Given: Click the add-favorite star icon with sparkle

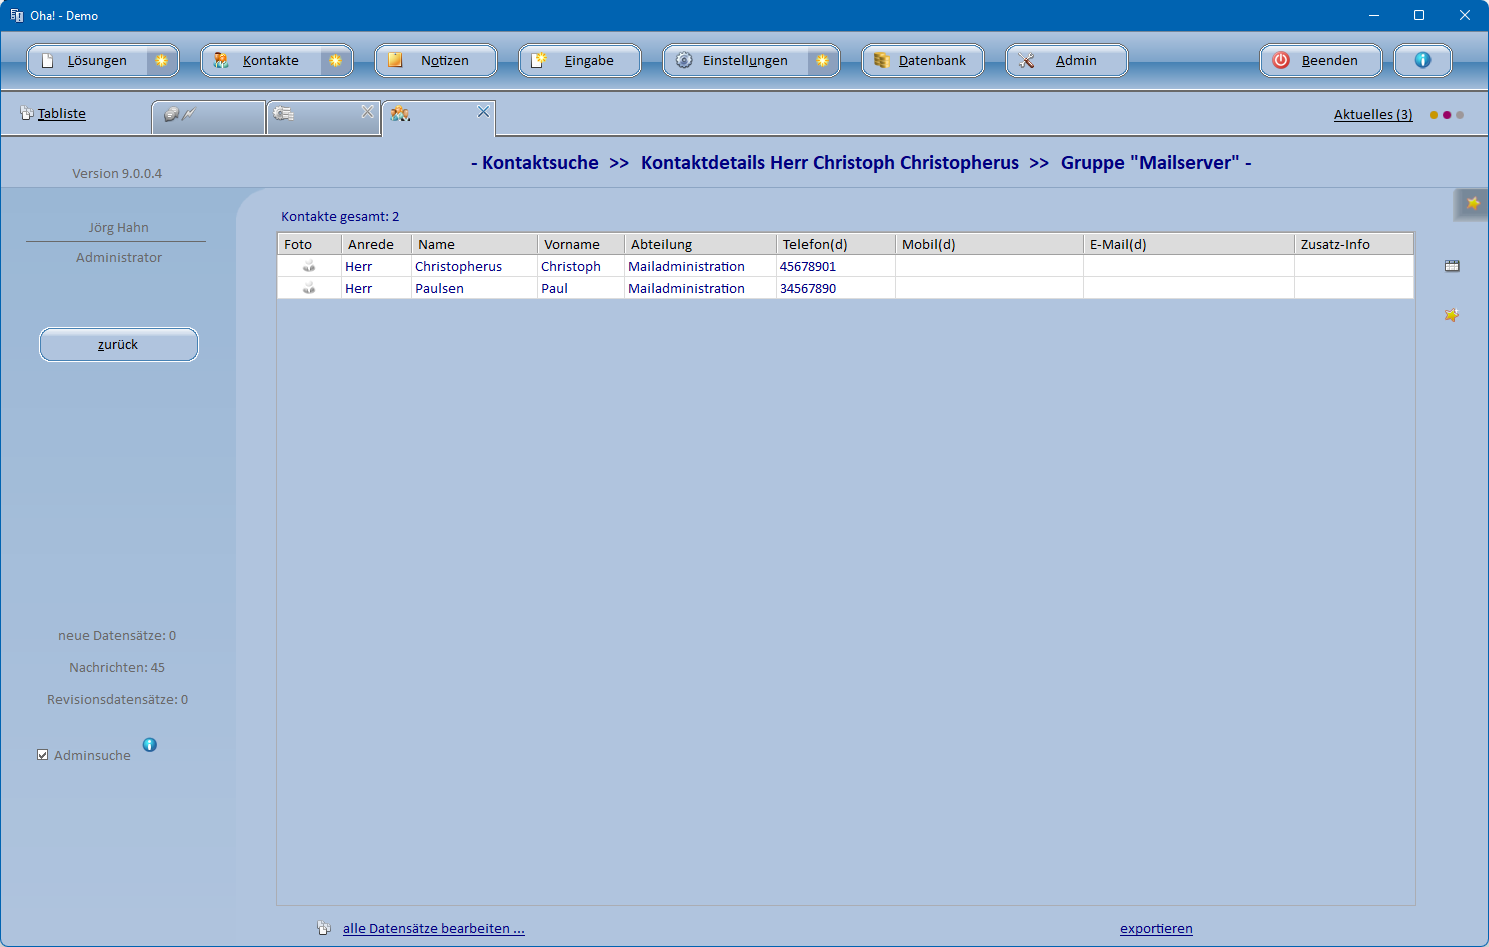Looking at the screenshot, I should click(x=1452, y=315).
